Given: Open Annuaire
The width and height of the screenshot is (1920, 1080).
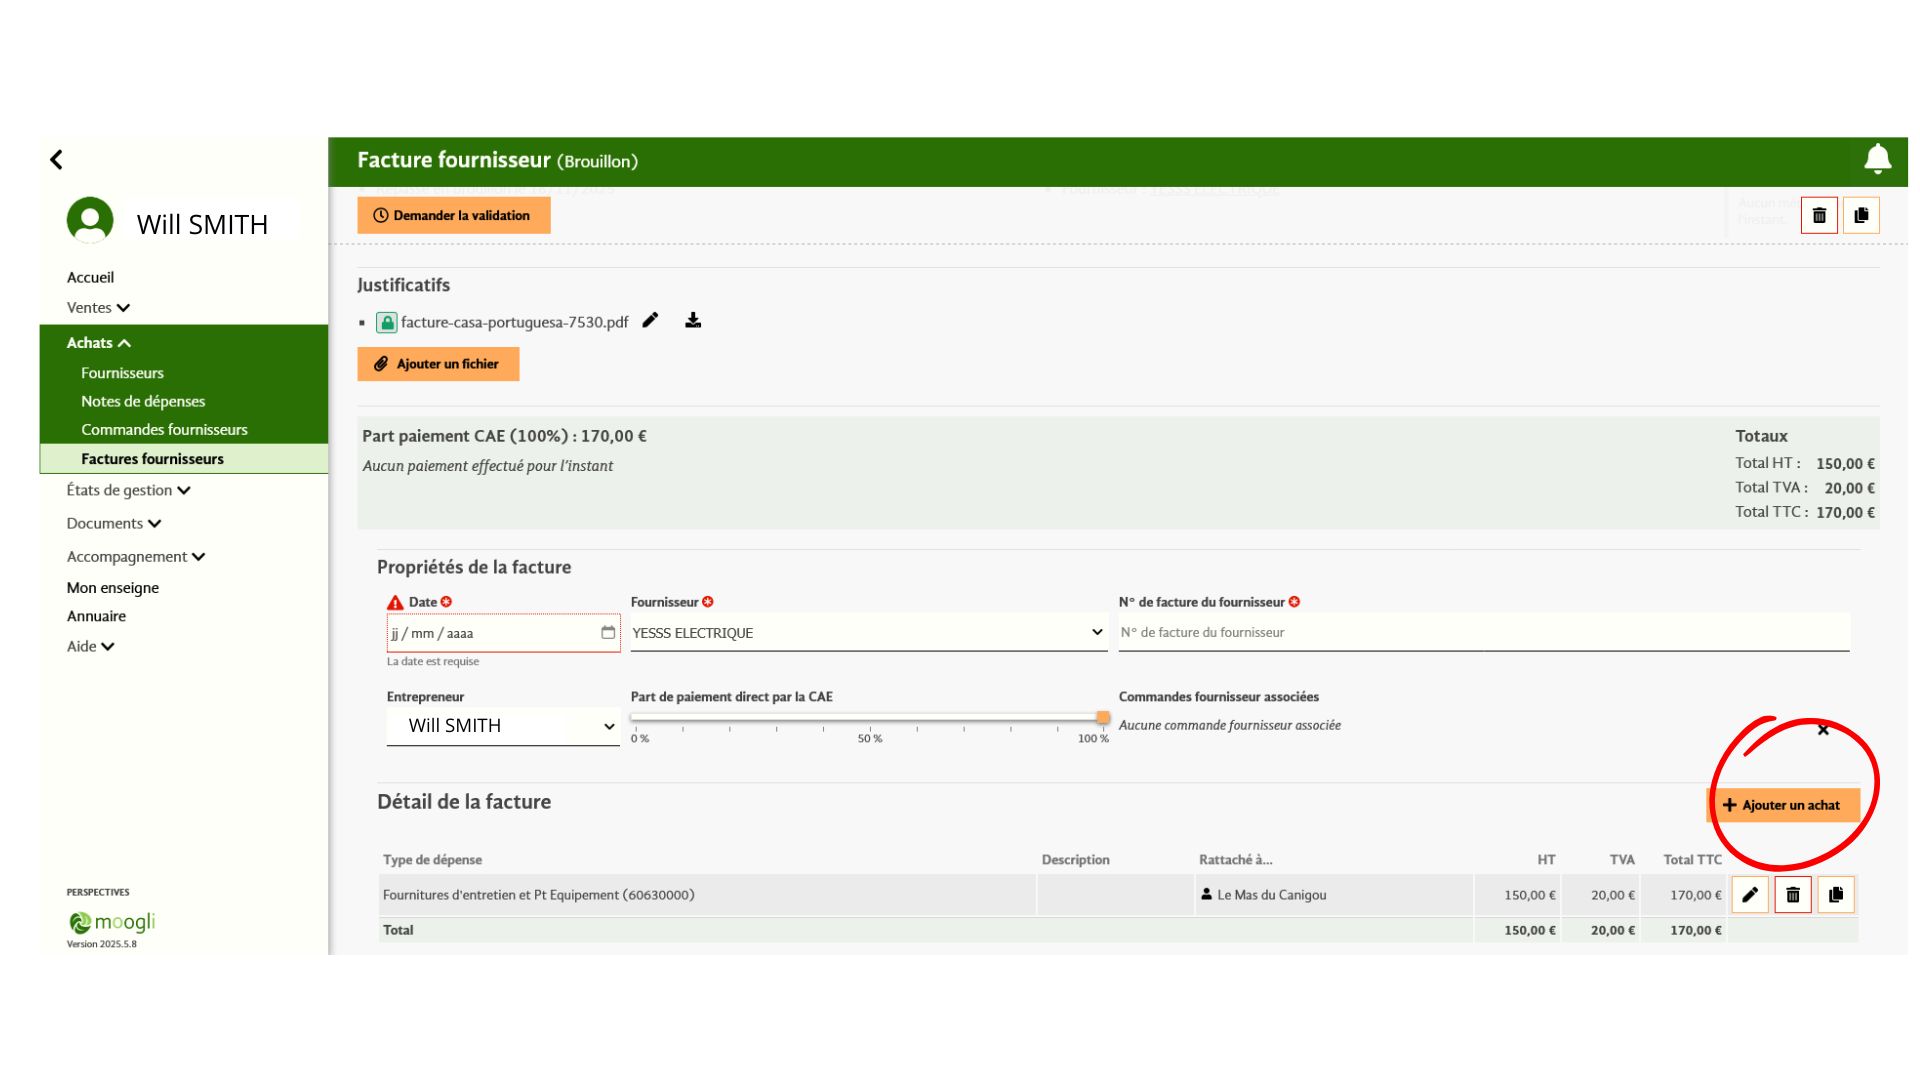Looking at the screenshot, I should (96, 616).
